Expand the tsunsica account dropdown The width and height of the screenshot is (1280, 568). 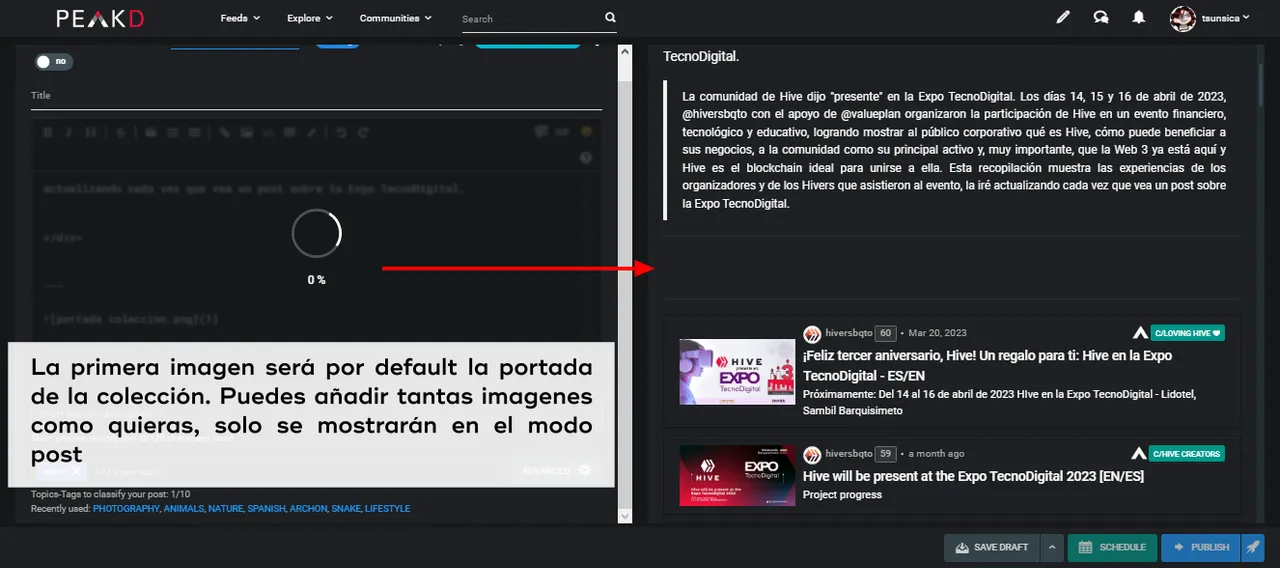[x=1225, y=18]
